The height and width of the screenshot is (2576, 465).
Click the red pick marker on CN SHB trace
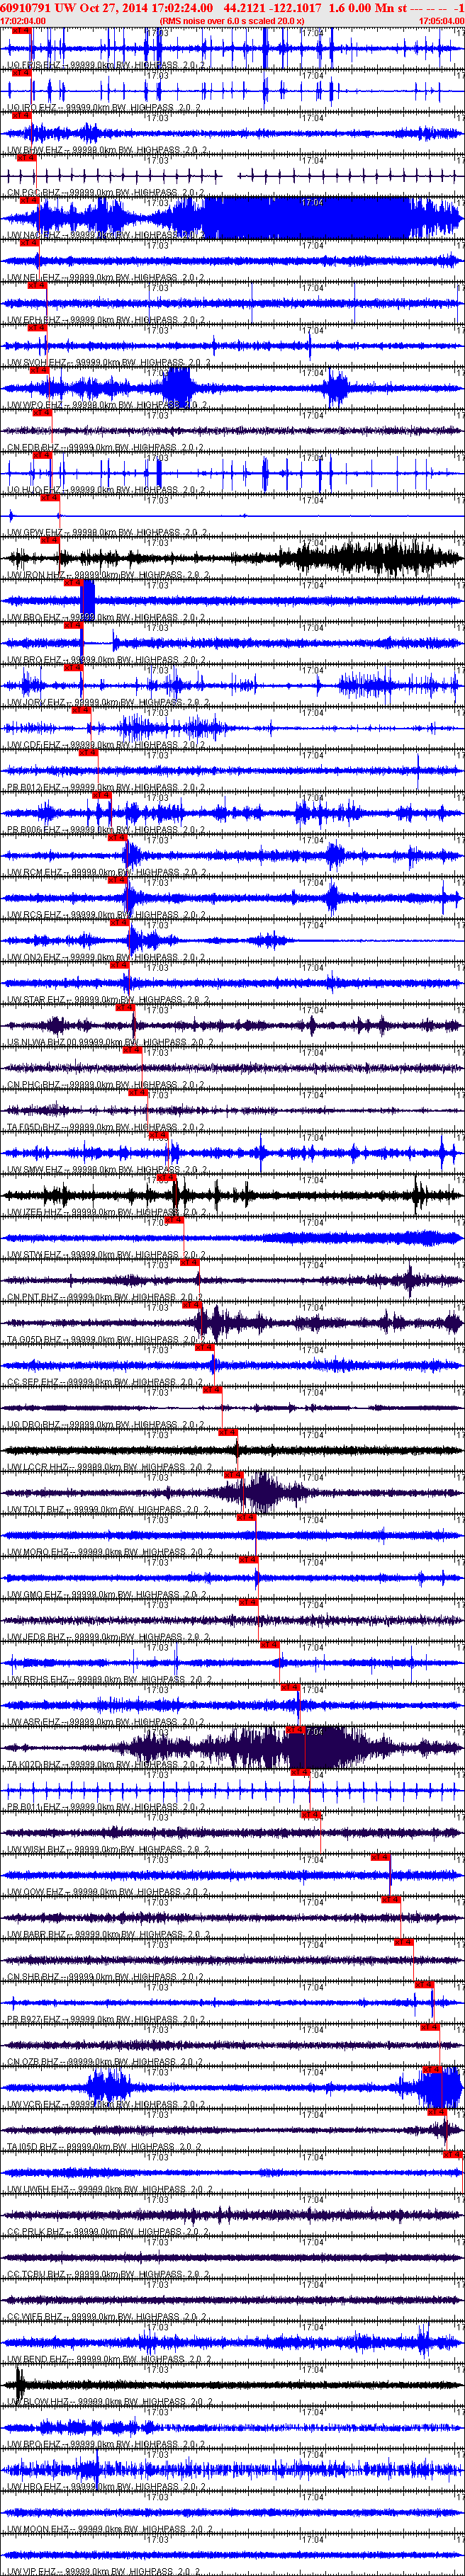[x=403, y=1942]
